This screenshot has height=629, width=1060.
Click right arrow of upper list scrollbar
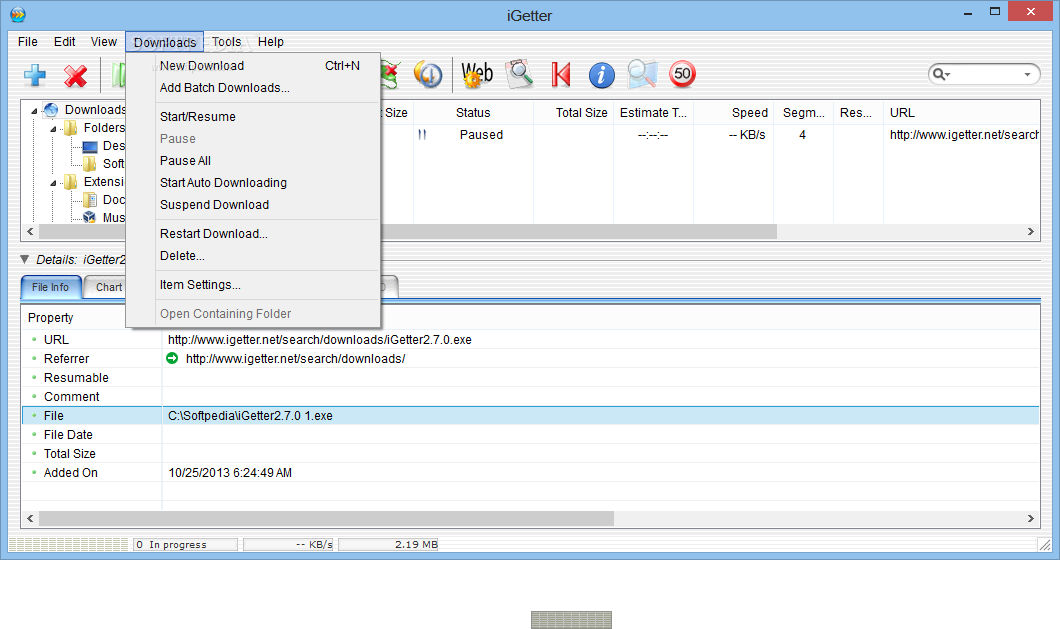(x=1031, y=231)
